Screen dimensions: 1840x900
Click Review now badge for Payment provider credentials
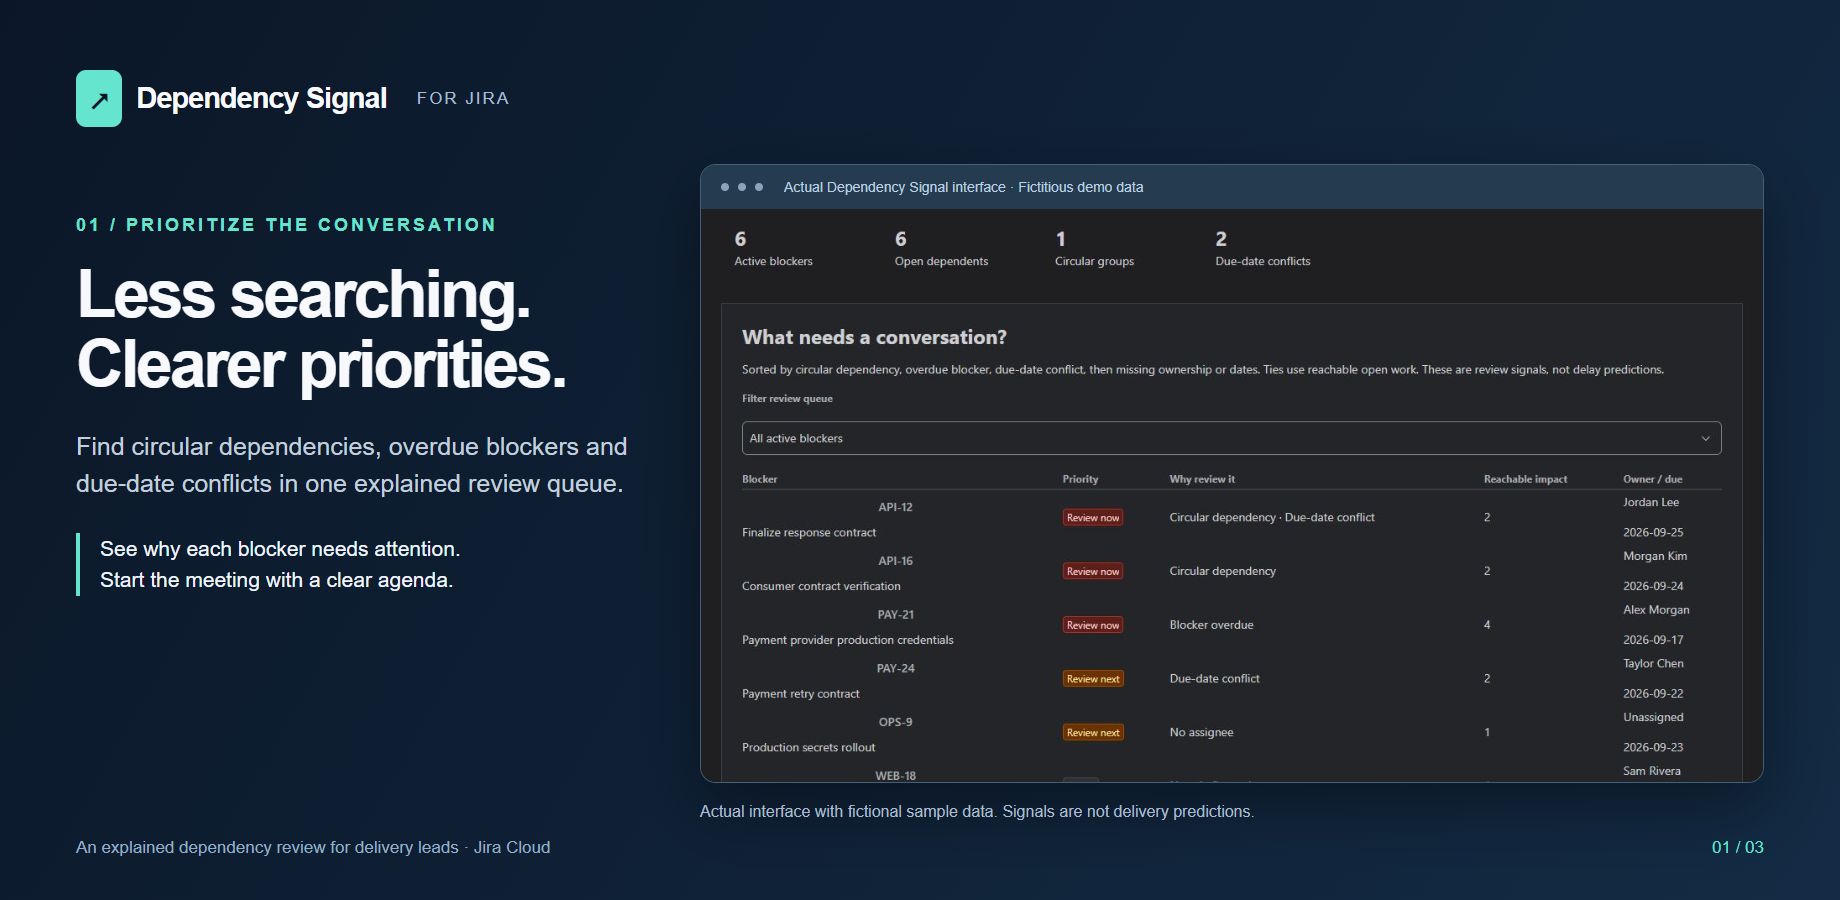[x=1092, y=625]
